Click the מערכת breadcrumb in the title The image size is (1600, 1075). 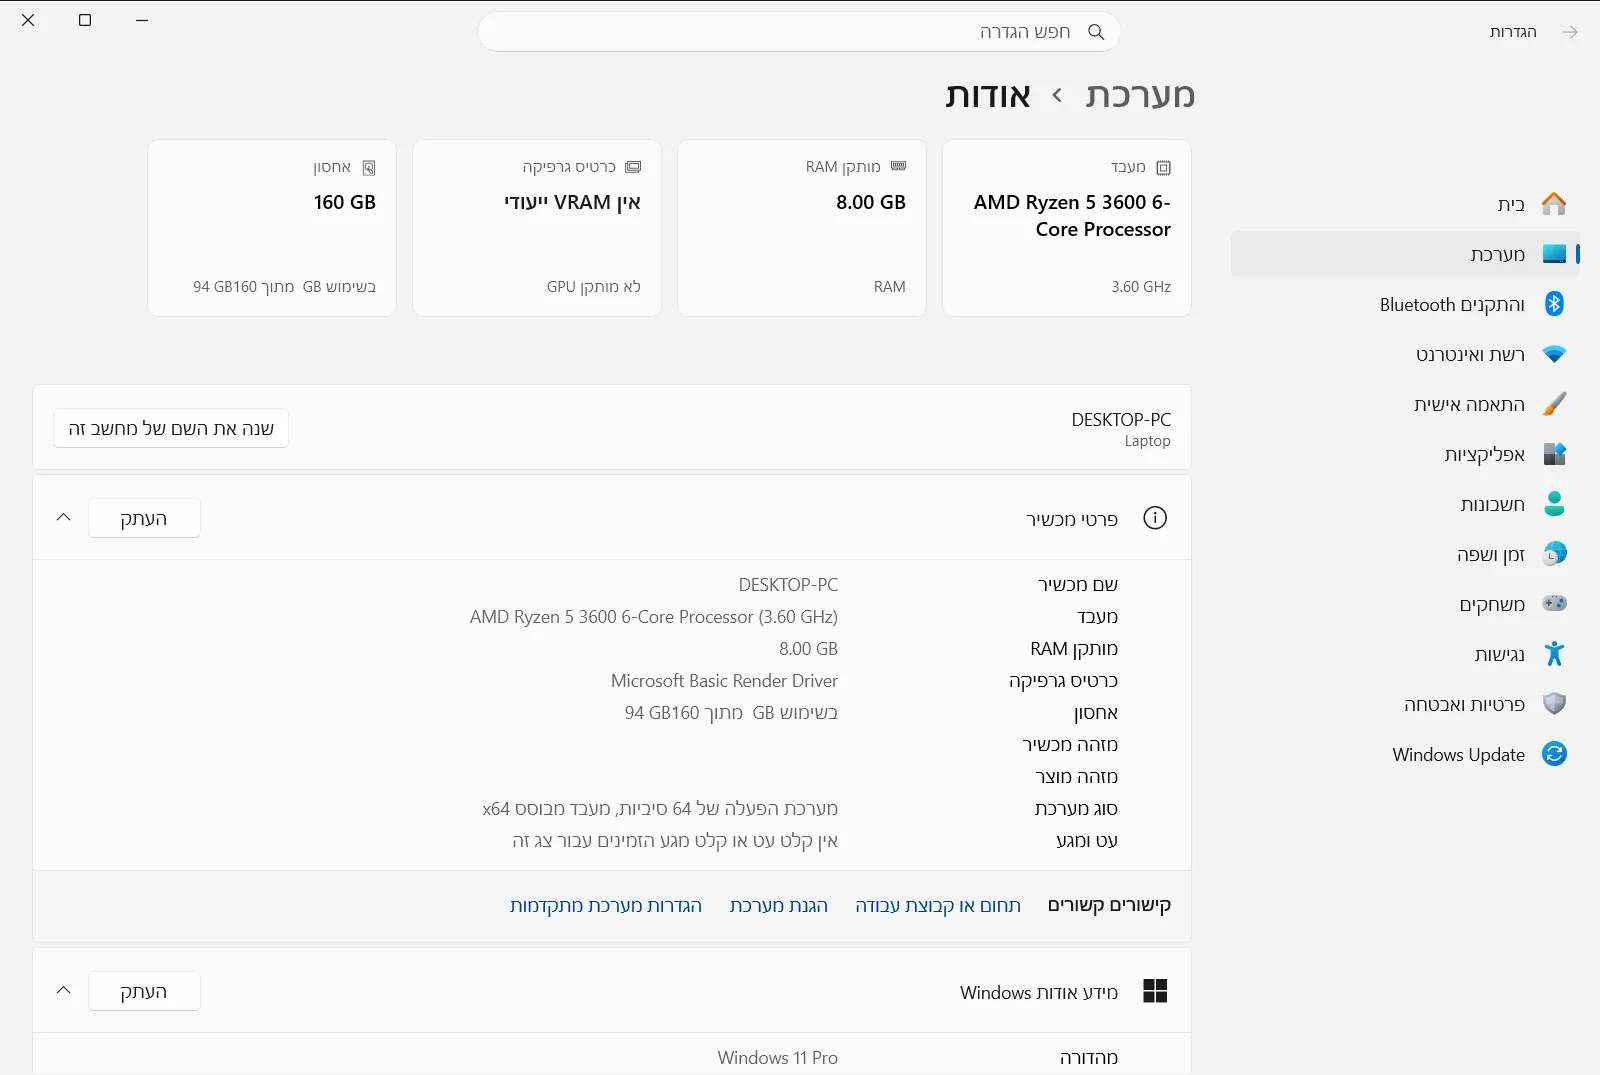(1140, 95)
